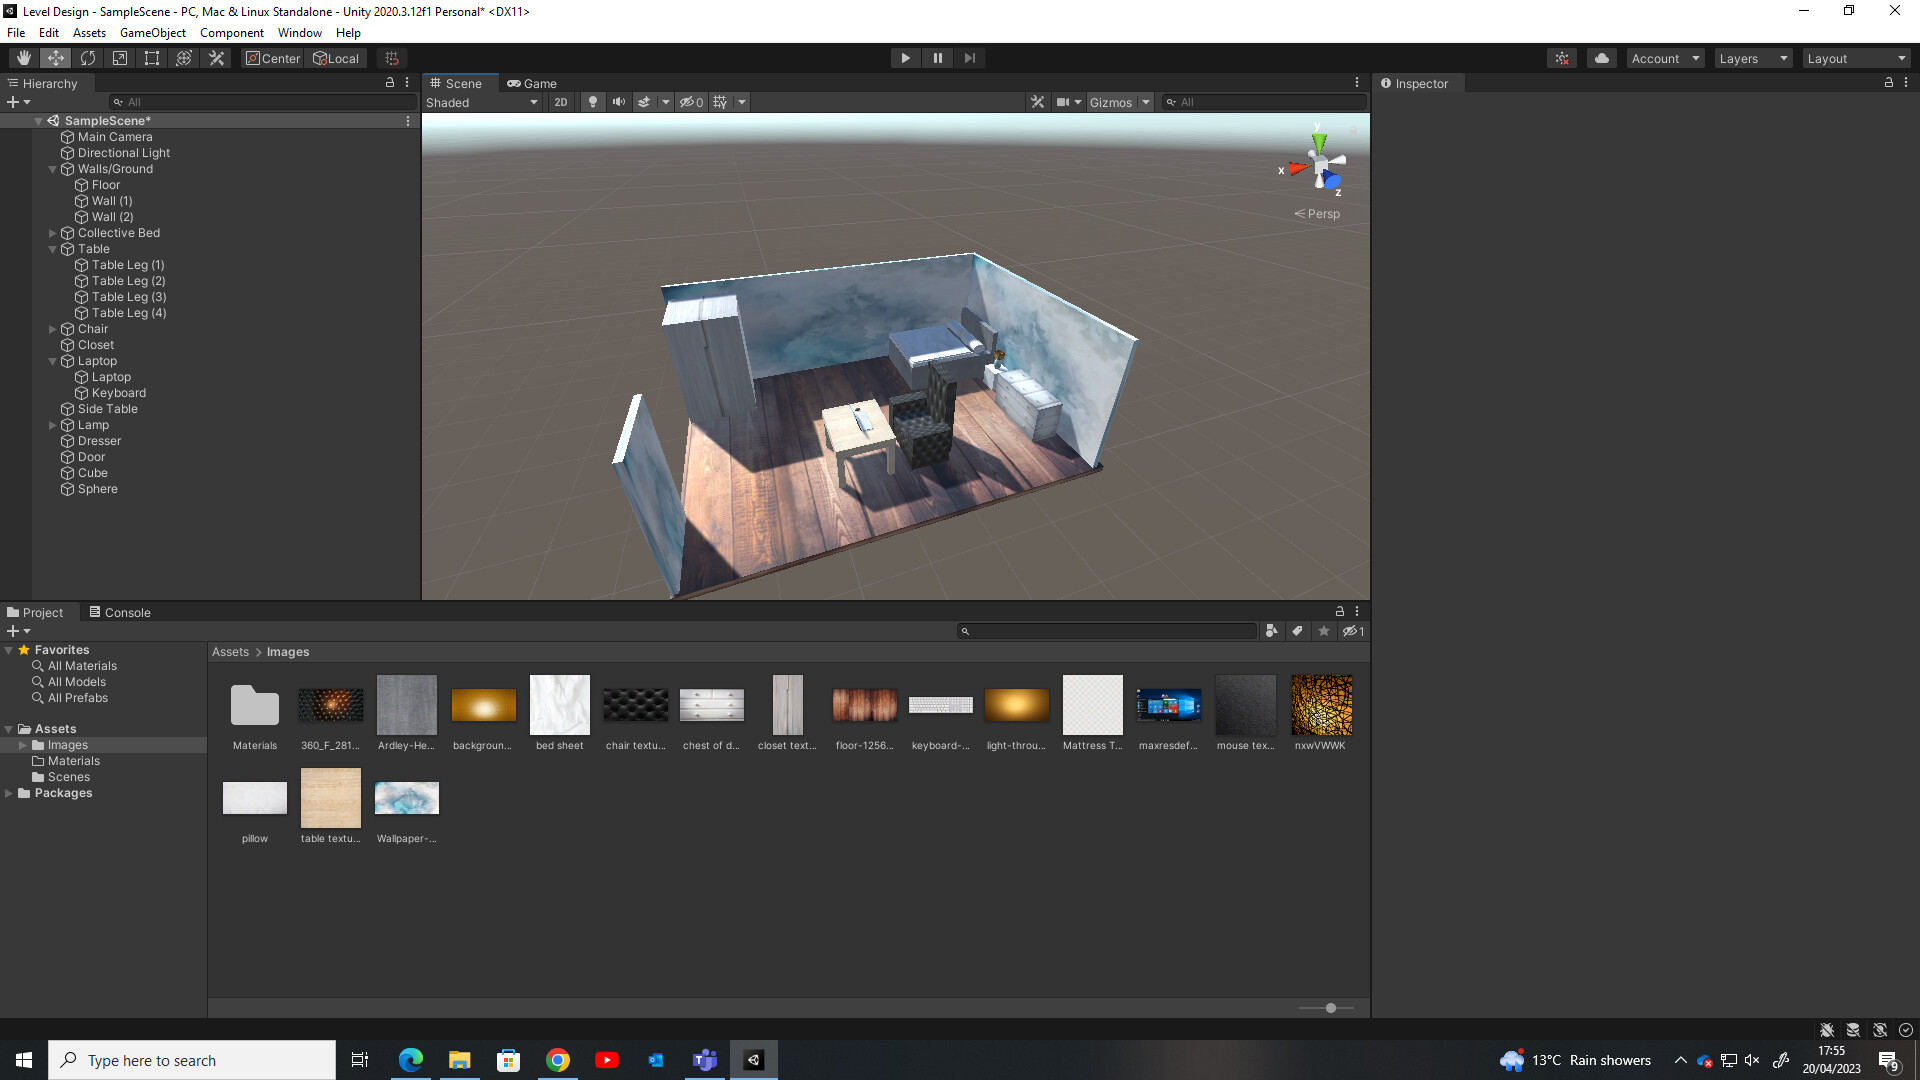Switch to the Game tab
This screenshot has height=1080, width=1920.
tap(532, 83)
